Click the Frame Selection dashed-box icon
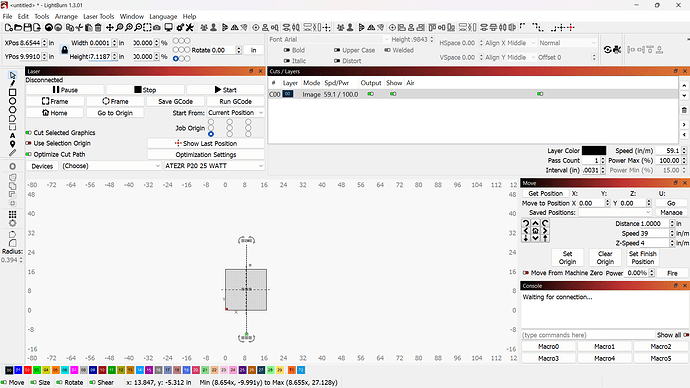 coord(147,27)
